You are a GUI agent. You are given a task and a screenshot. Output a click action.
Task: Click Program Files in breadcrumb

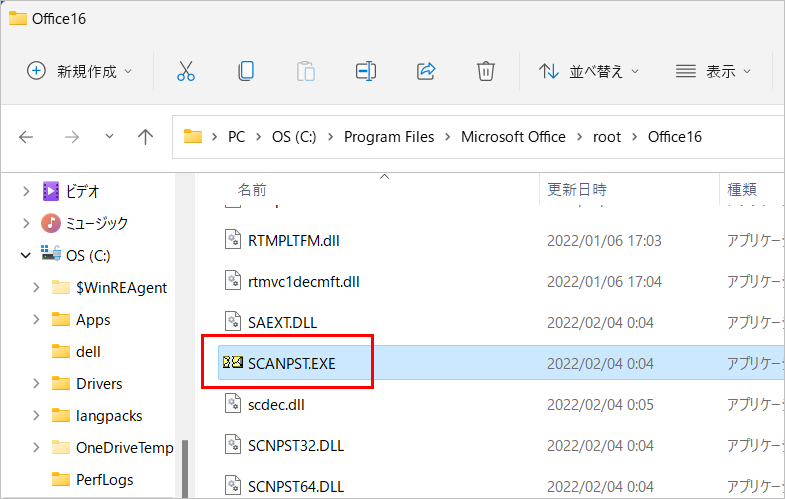[389, 137]
